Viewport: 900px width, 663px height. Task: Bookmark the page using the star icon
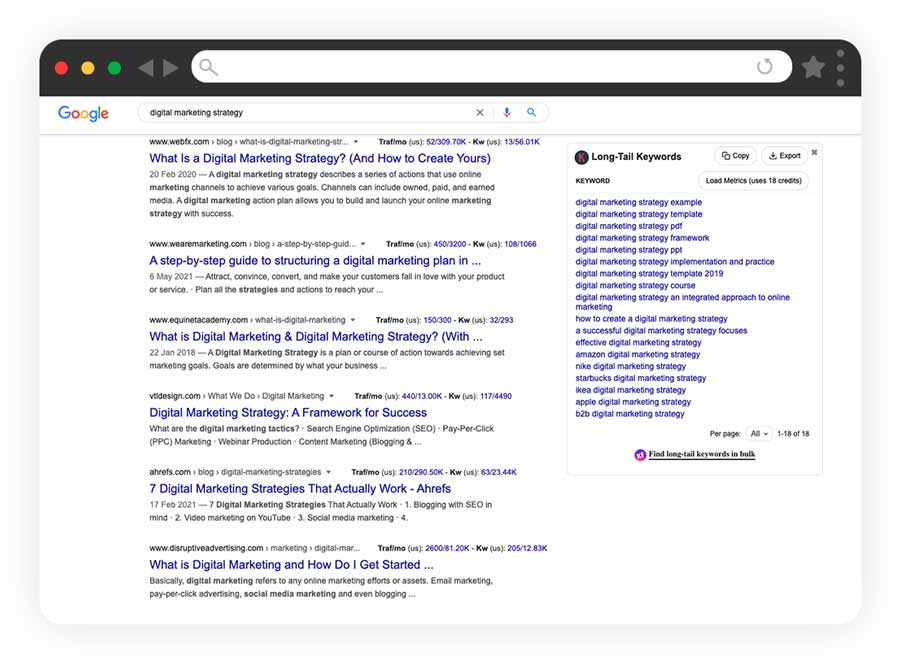click(813, 66)
